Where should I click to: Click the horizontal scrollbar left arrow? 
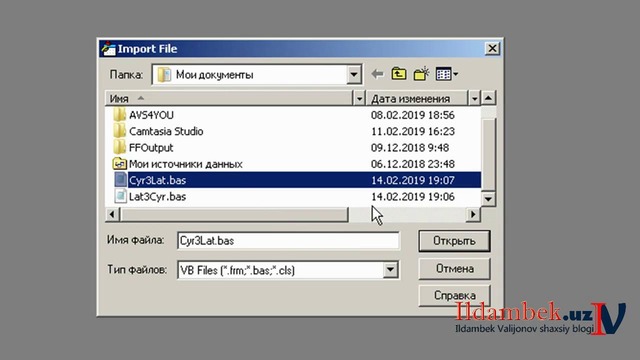[112, 214]
